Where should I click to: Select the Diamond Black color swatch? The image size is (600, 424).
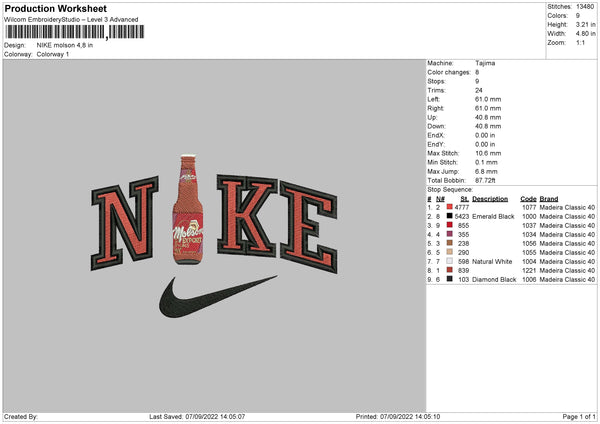coord(449,279)
